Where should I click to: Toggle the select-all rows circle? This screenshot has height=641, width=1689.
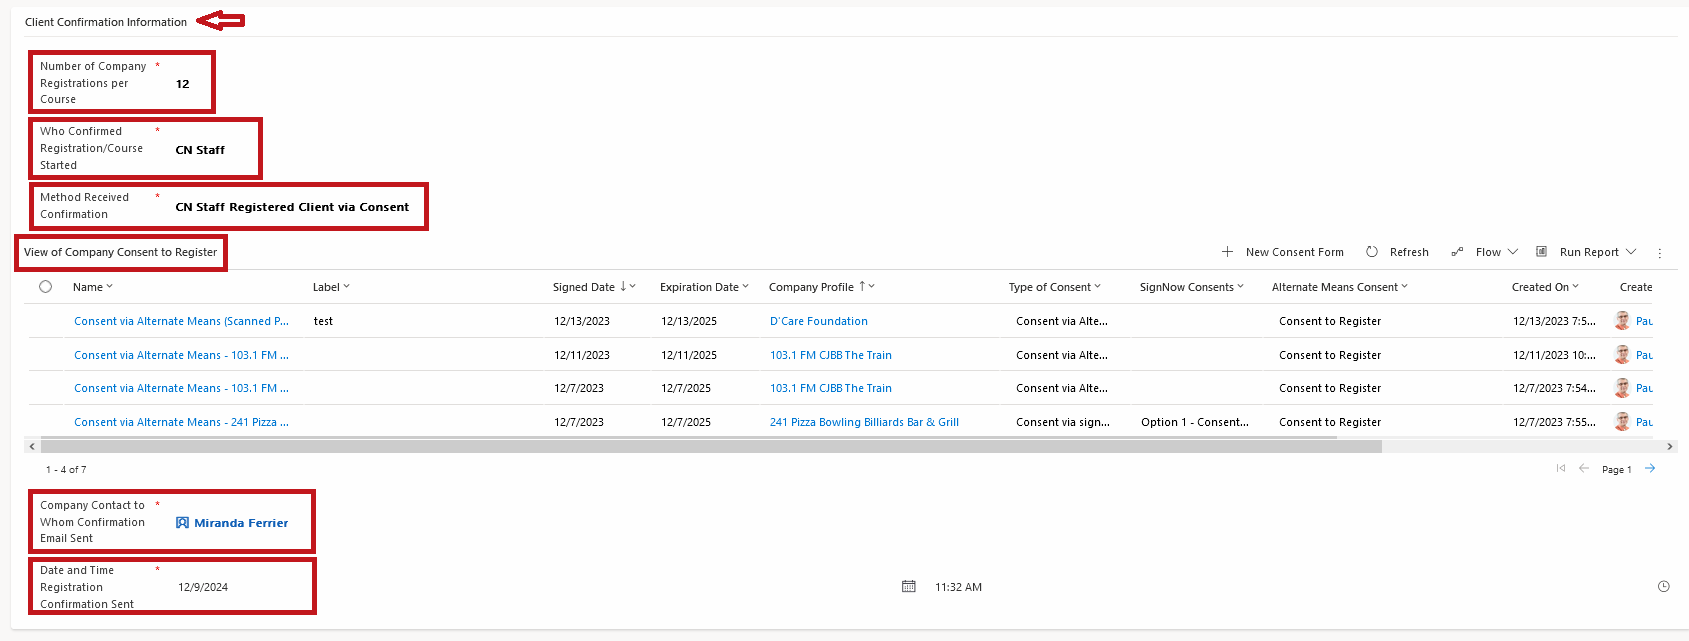point(46,287)
